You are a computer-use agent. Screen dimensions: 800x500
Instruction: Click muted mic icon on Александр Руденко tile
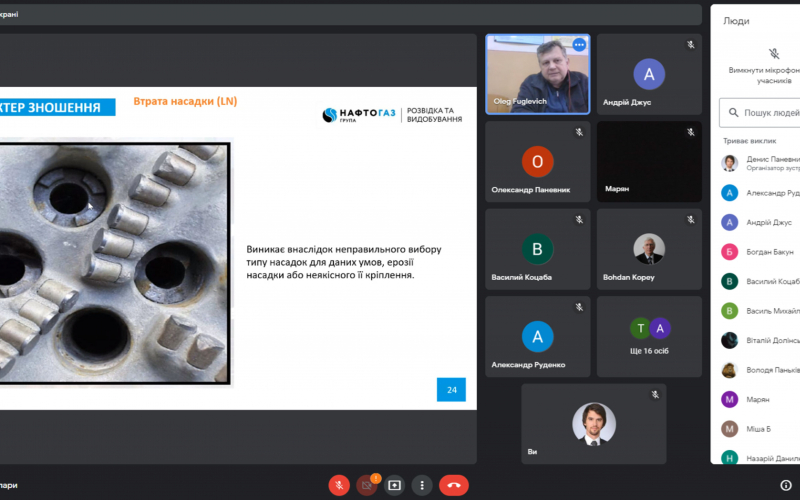(579, 307)
